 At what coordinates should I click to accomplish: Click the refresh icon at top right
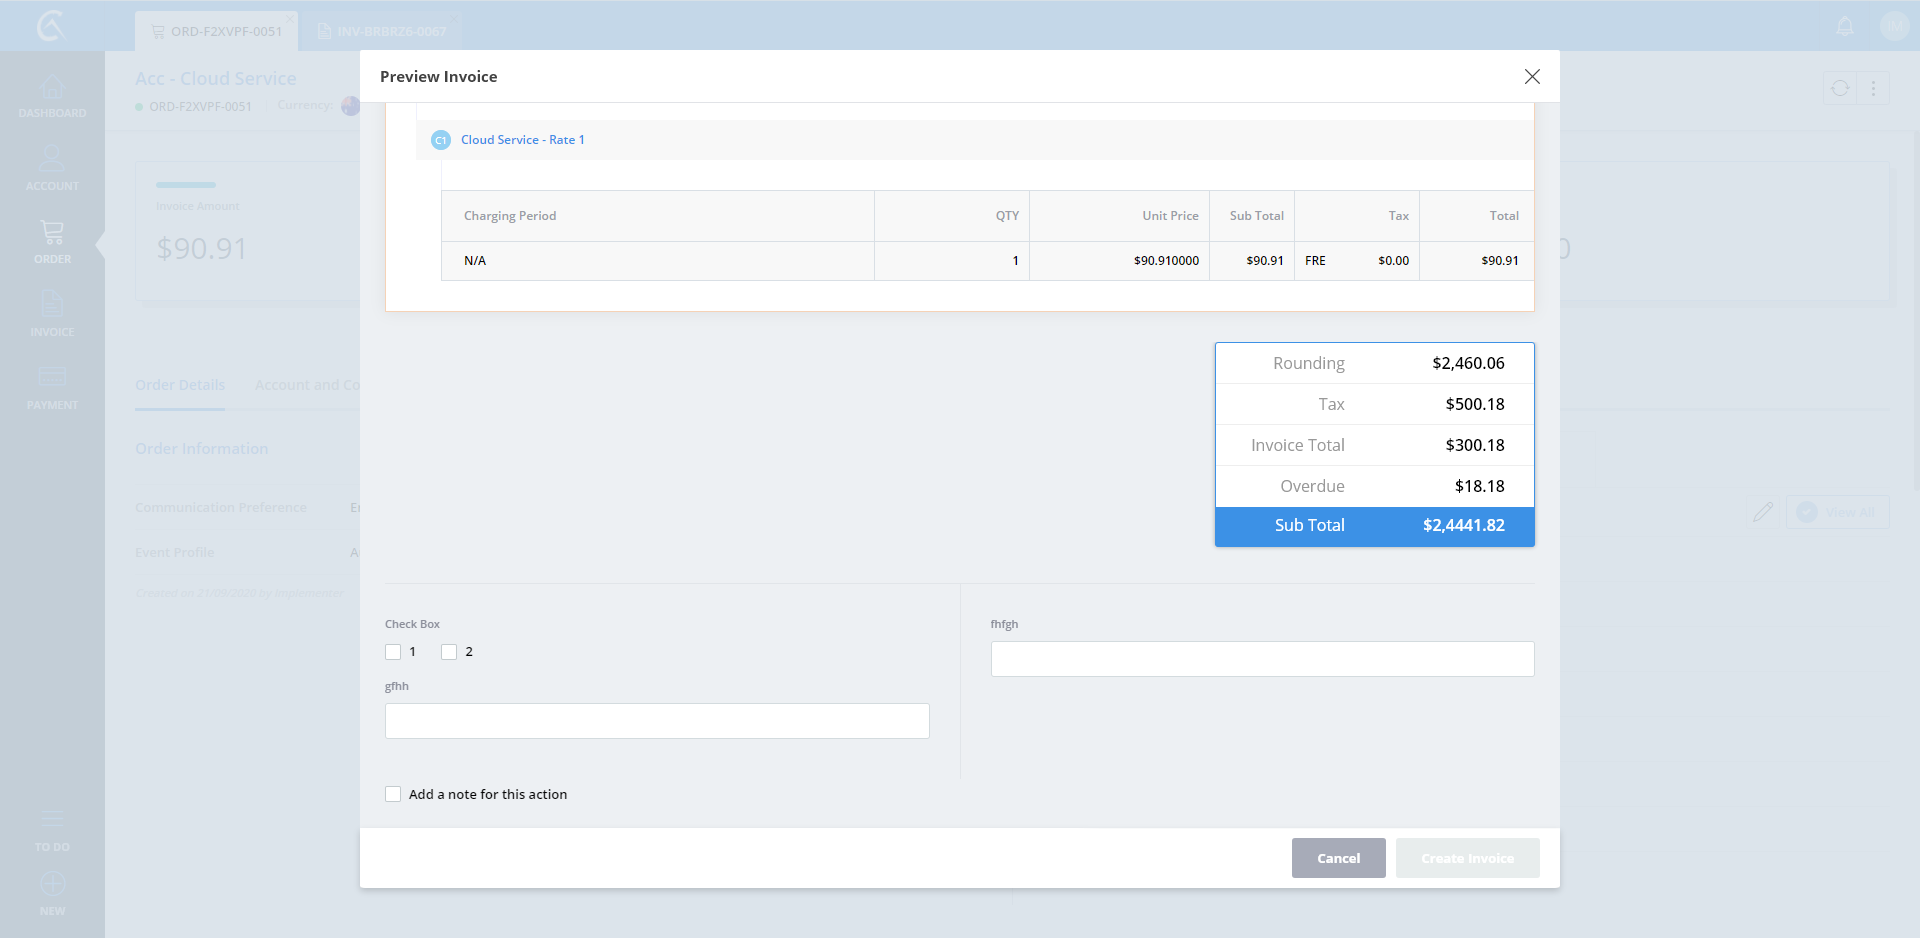[x=1840, y=89]
